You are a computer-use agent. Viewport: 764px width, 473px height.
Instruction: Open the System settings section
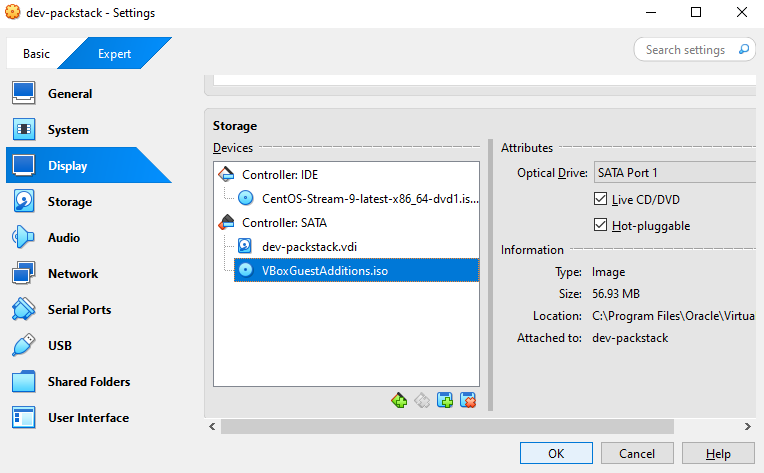67,130
